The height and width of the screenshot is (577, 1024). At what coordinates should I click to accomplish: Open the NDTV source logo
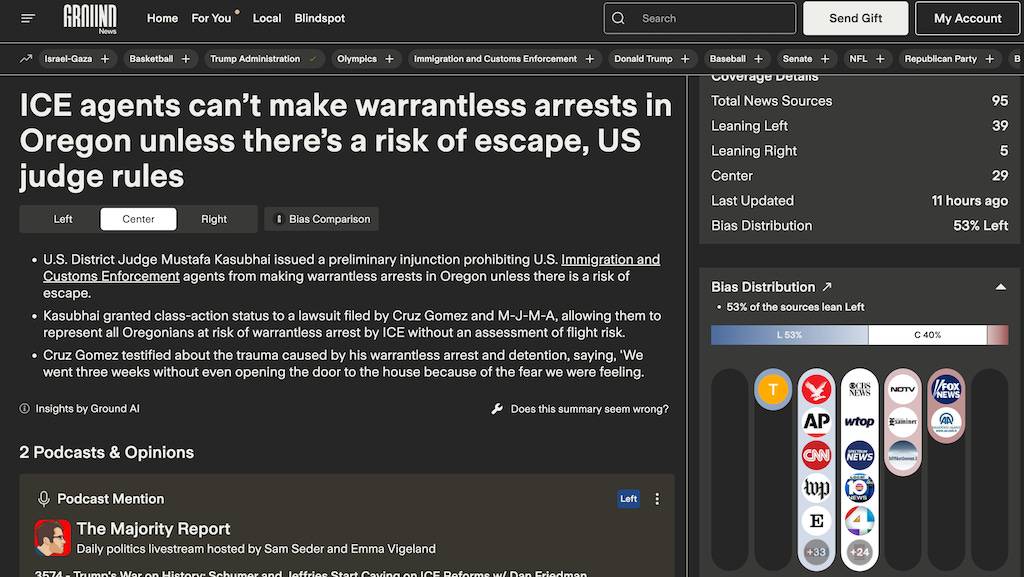[x=902, y=388]
